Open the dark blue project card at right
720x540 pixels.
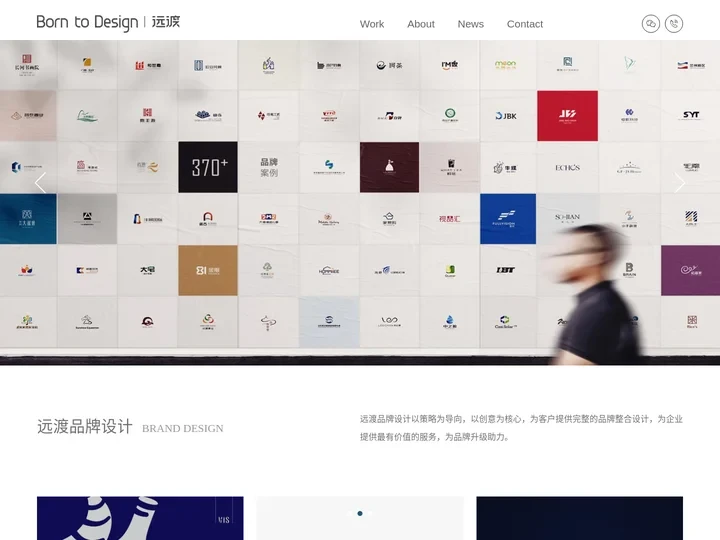pyautogui.click(x=579, y=518)
